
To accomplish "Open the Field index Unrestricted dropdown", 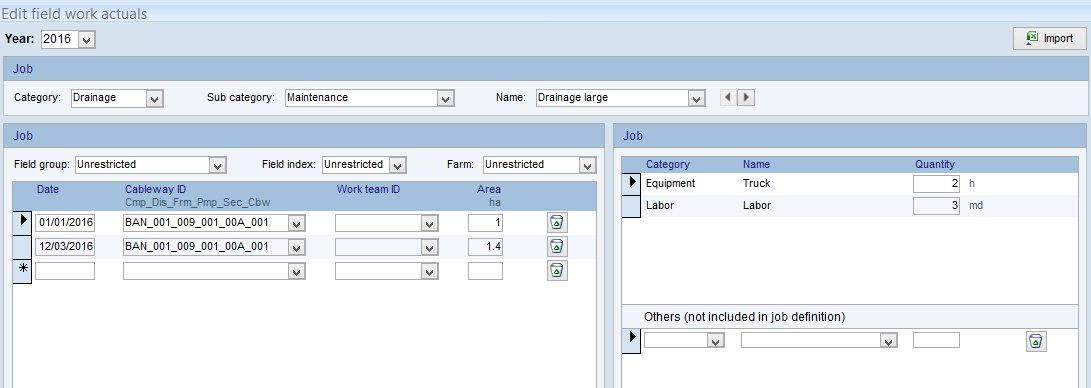I will click(397, 165).
